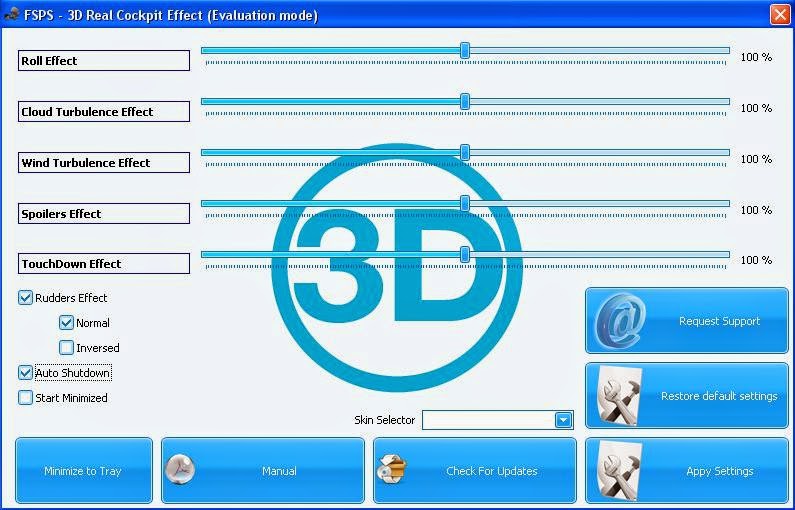Uncheck the Normal rudder option

click(x=66, y=322)
